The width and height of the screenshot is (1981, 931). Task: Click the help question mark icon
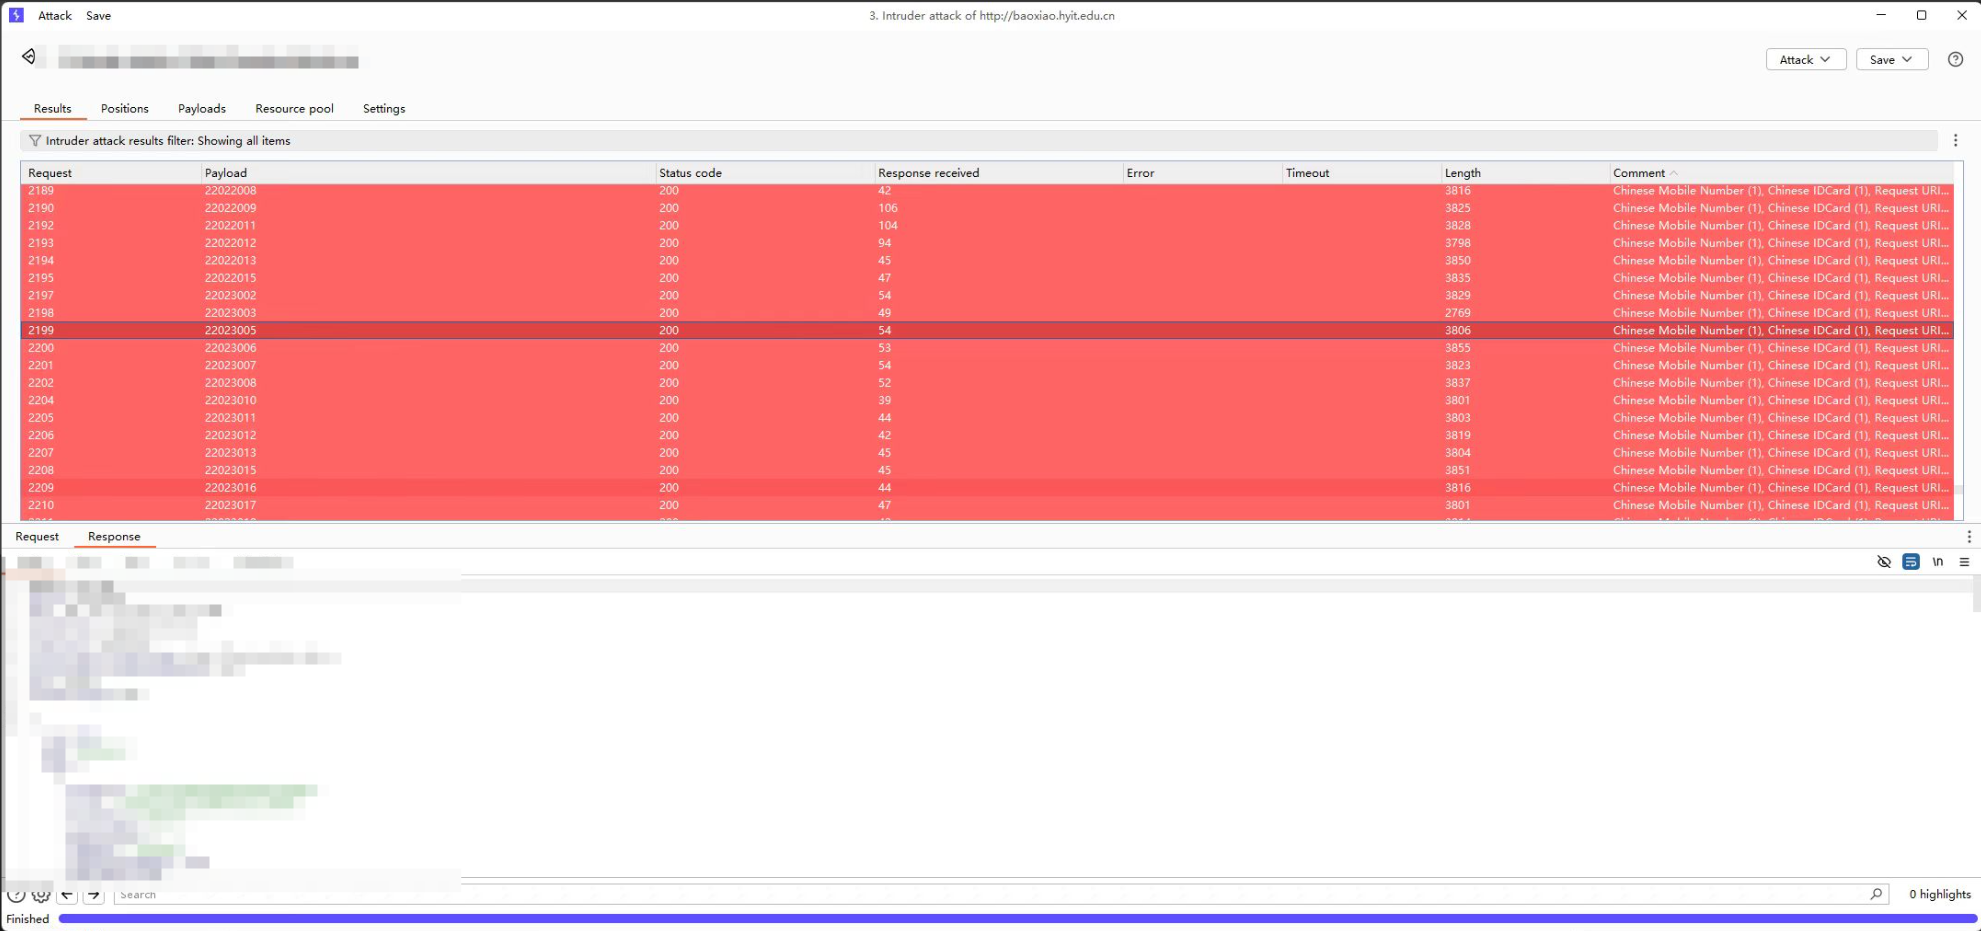(1955, 60)
